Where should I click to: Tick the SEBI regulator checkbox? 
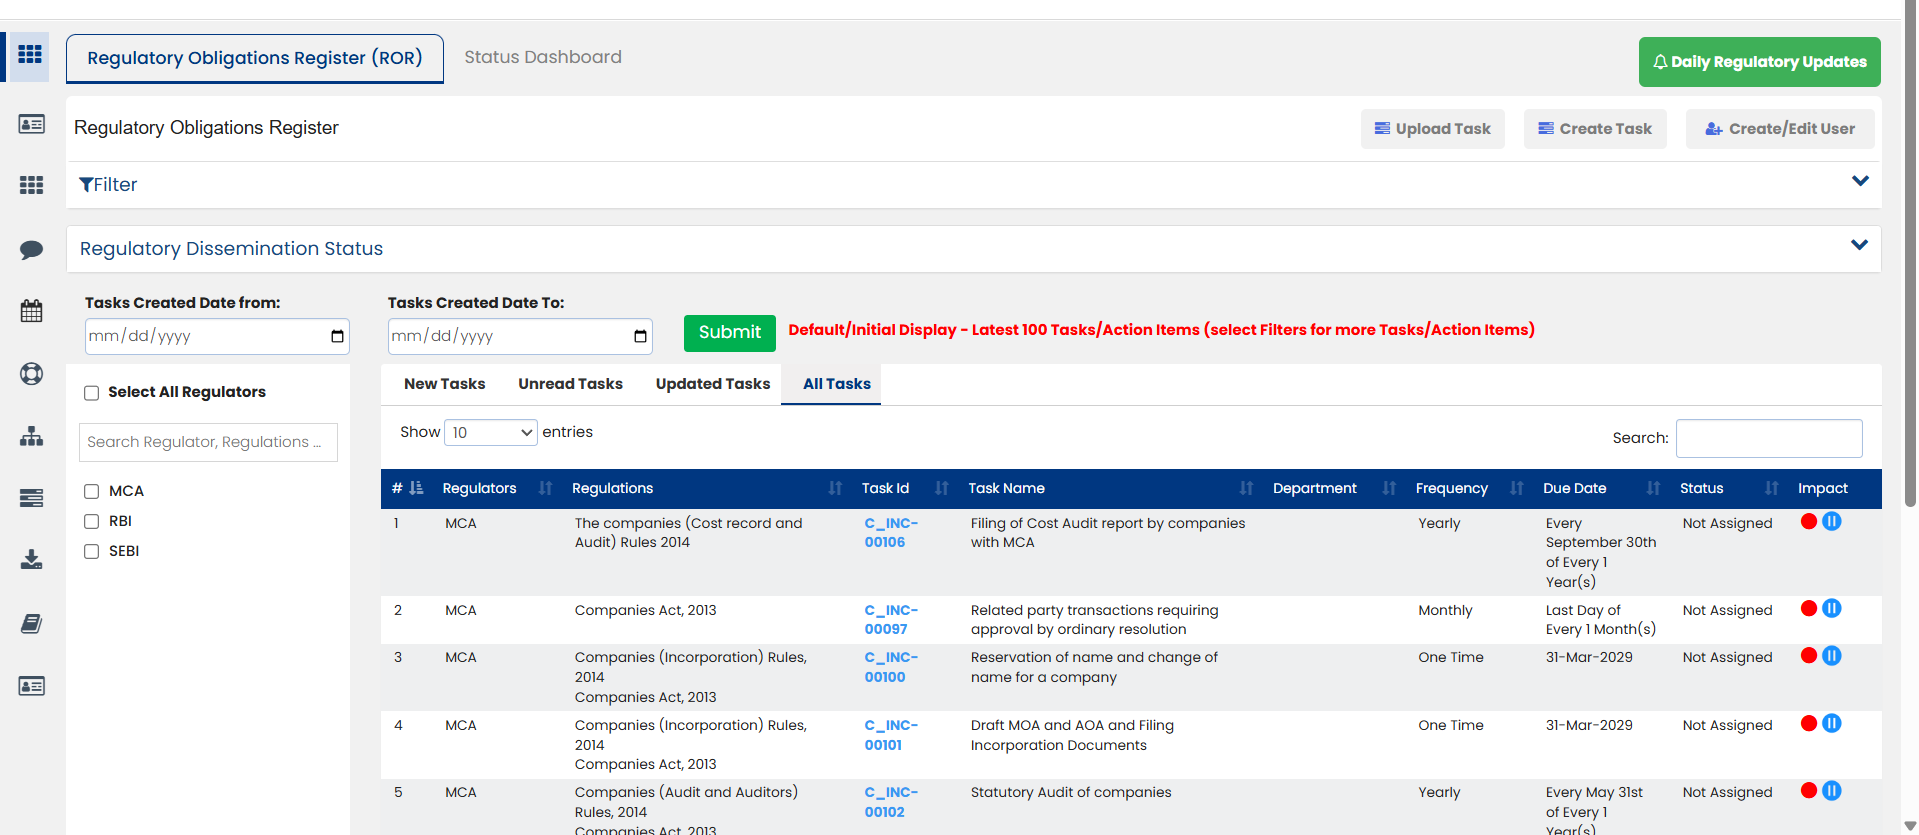coord(92,551)
